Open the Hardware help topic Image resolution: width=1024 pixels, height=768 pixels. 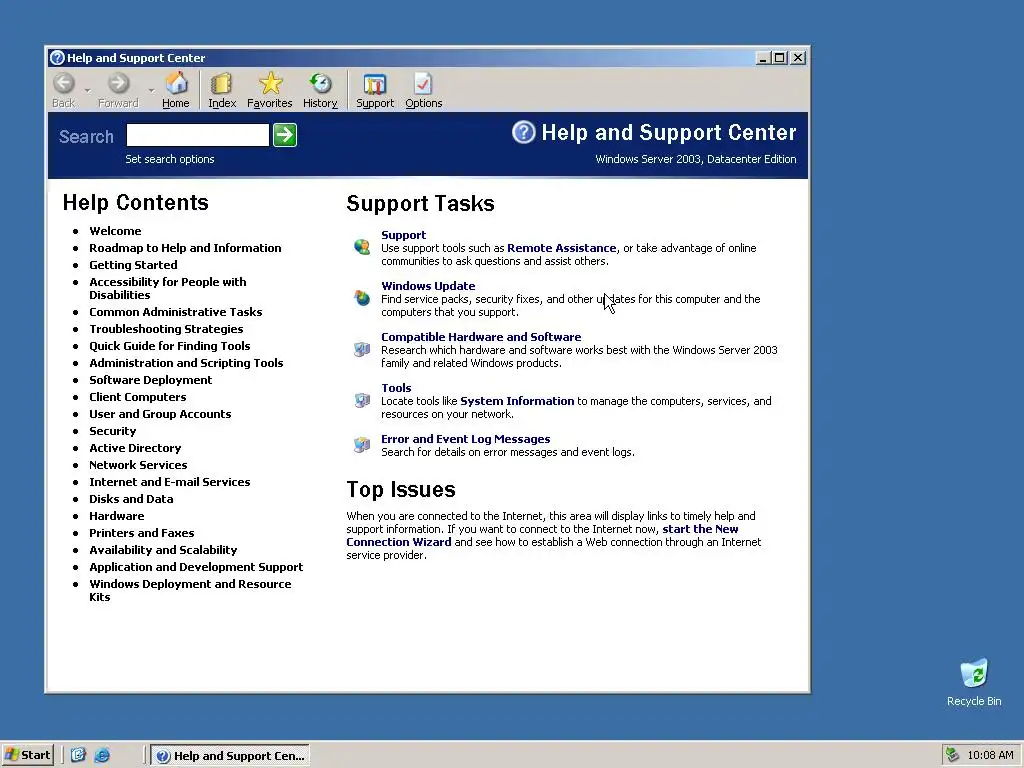pyautogui.click(x=117, y=515)
